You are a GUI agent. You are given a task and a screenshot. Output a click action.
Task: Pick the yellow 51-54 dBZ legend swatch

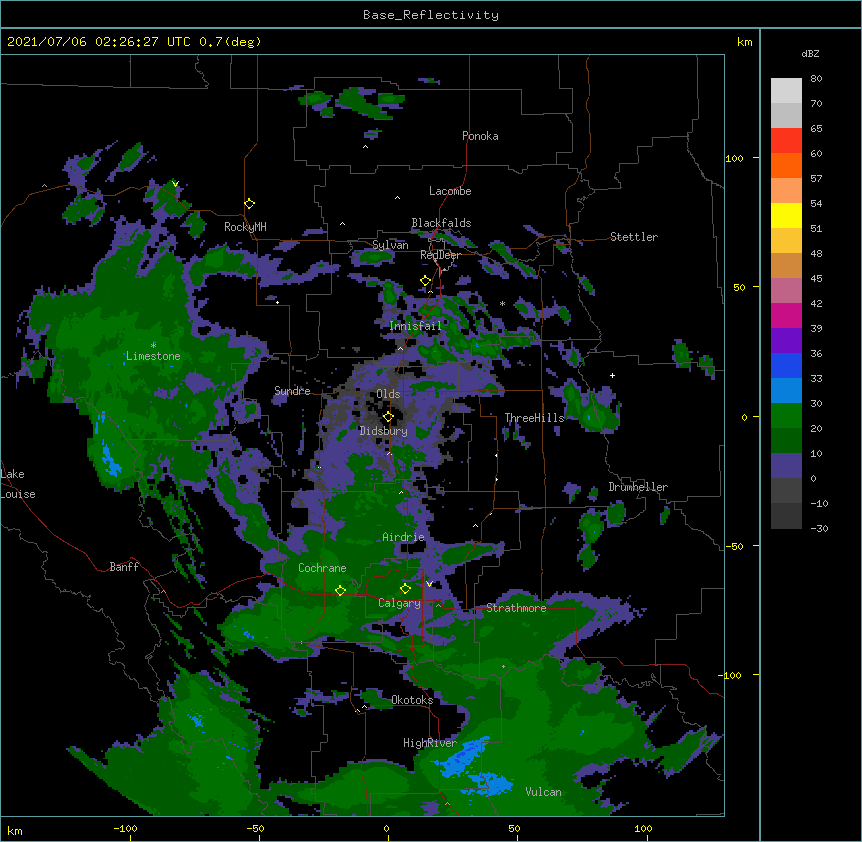coord(786,215)
